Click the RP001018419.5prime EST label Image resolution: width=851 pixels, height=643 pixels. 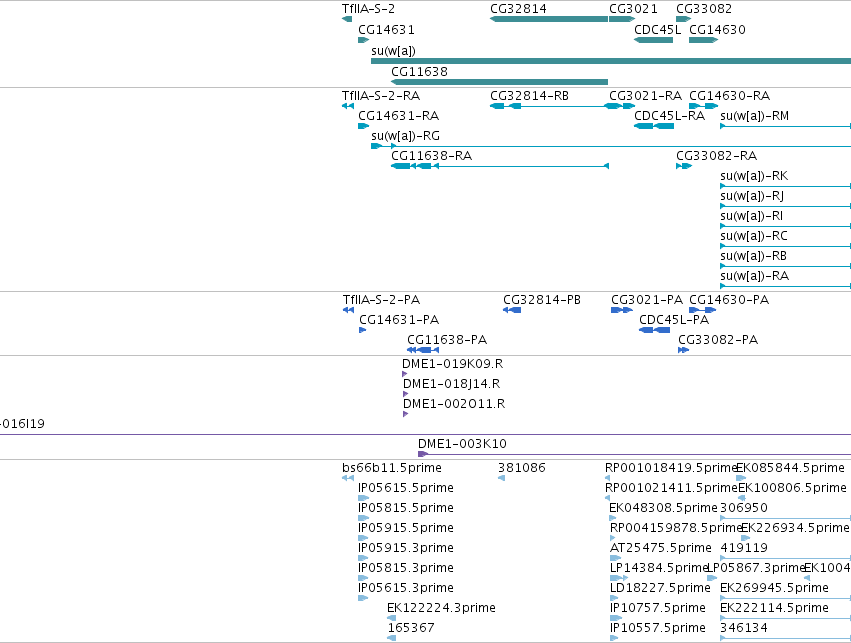click(670, 468)
